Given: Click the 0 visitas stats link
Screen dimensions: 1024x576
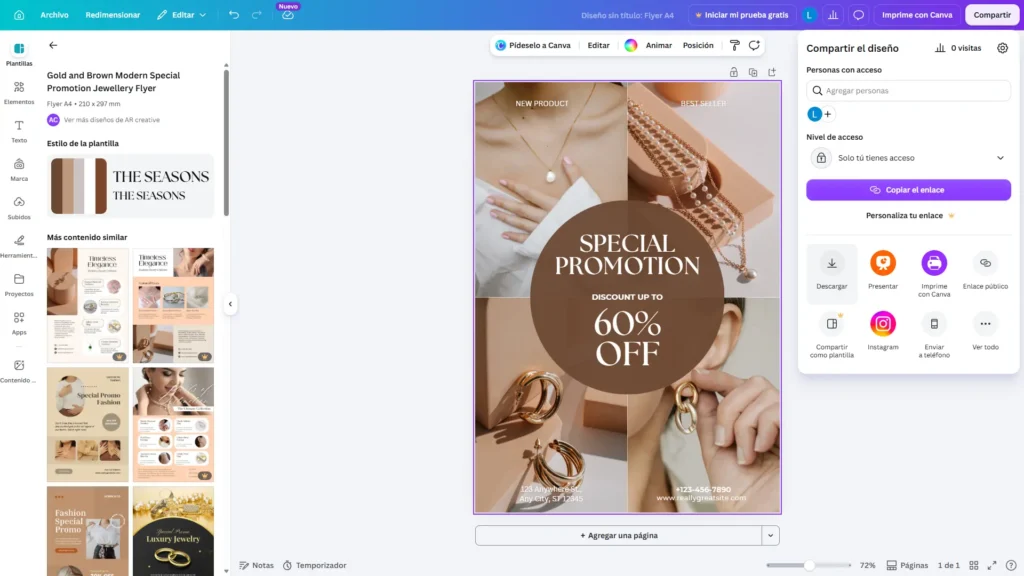Looking at the screenshot, I should point(959,48).
